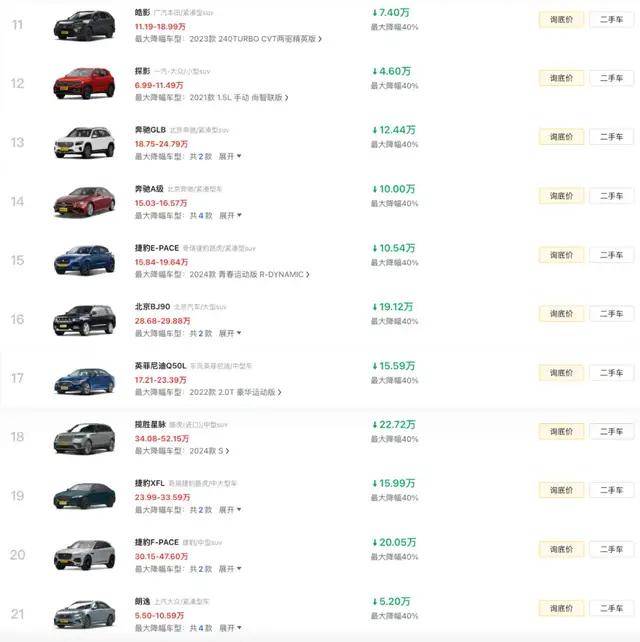Open the 奔驰A级 title link
The height and width of the screenshot is (642, 640).
click(149, 189)
